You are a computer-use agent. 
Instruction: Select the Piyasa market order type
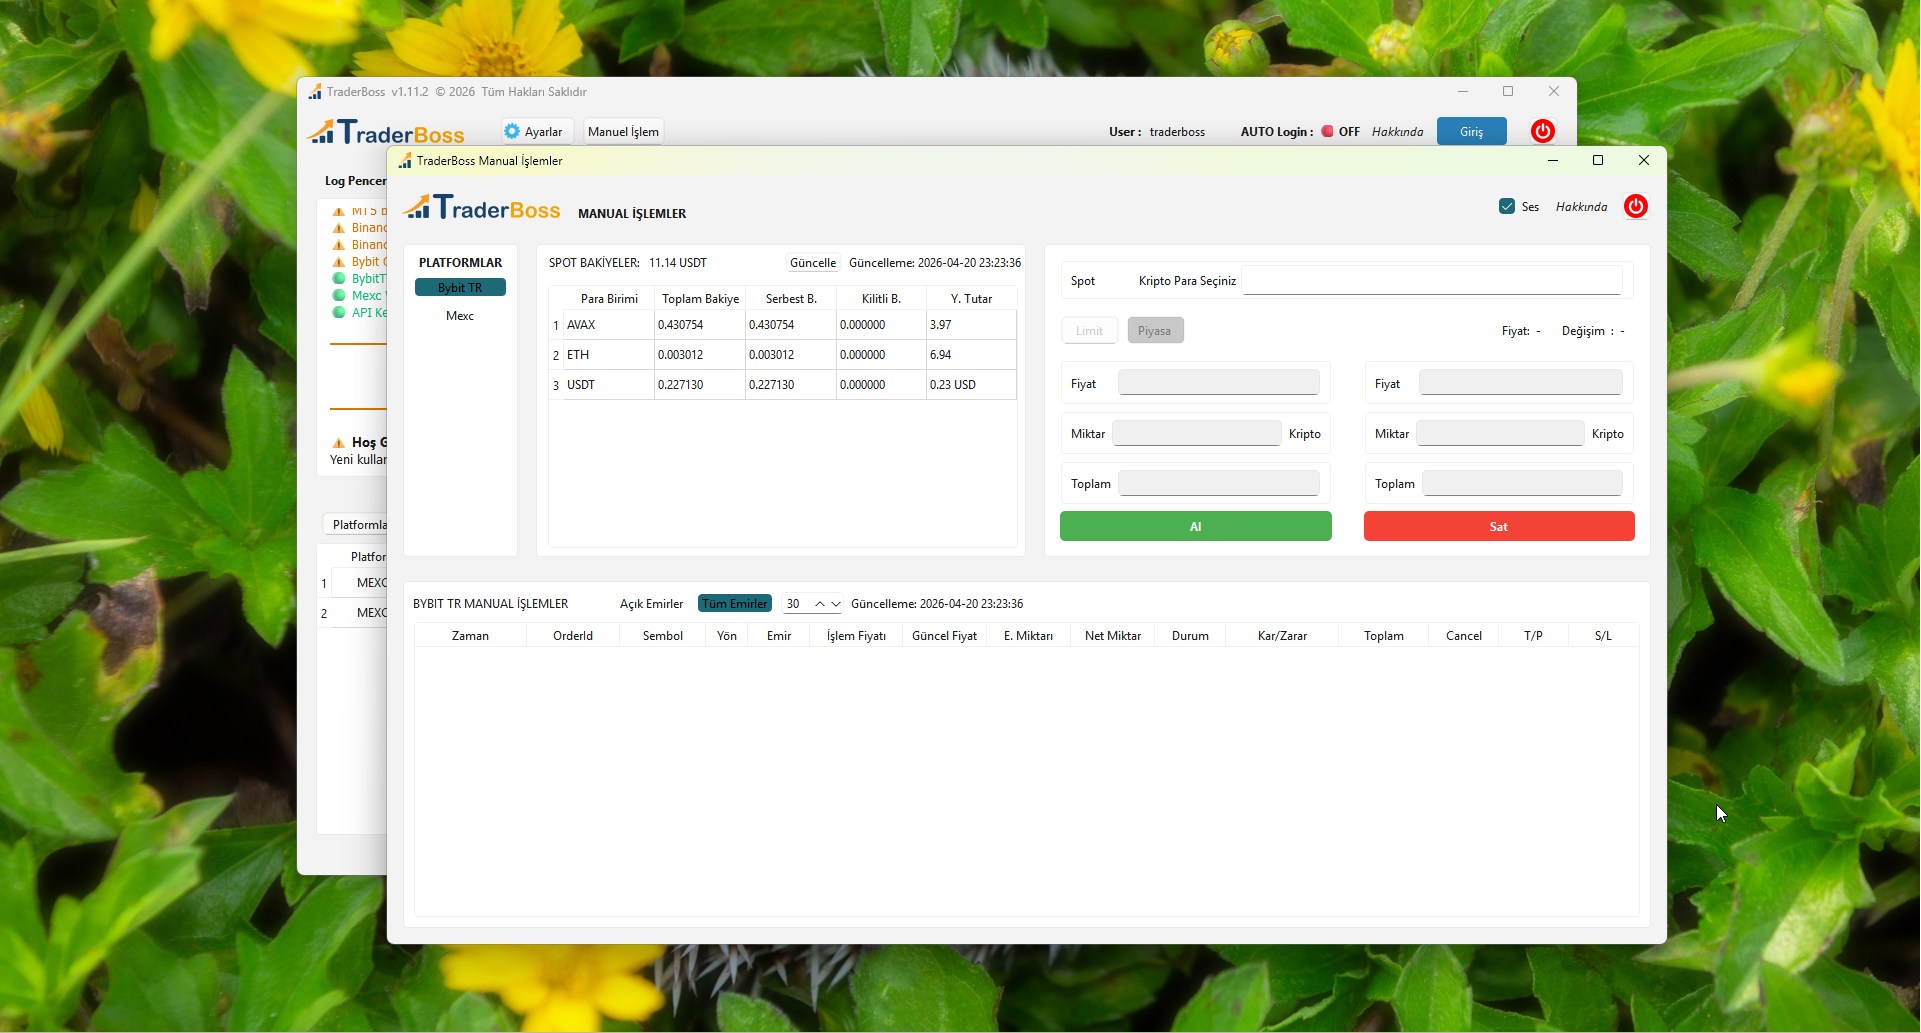(x=1155, y=331)
